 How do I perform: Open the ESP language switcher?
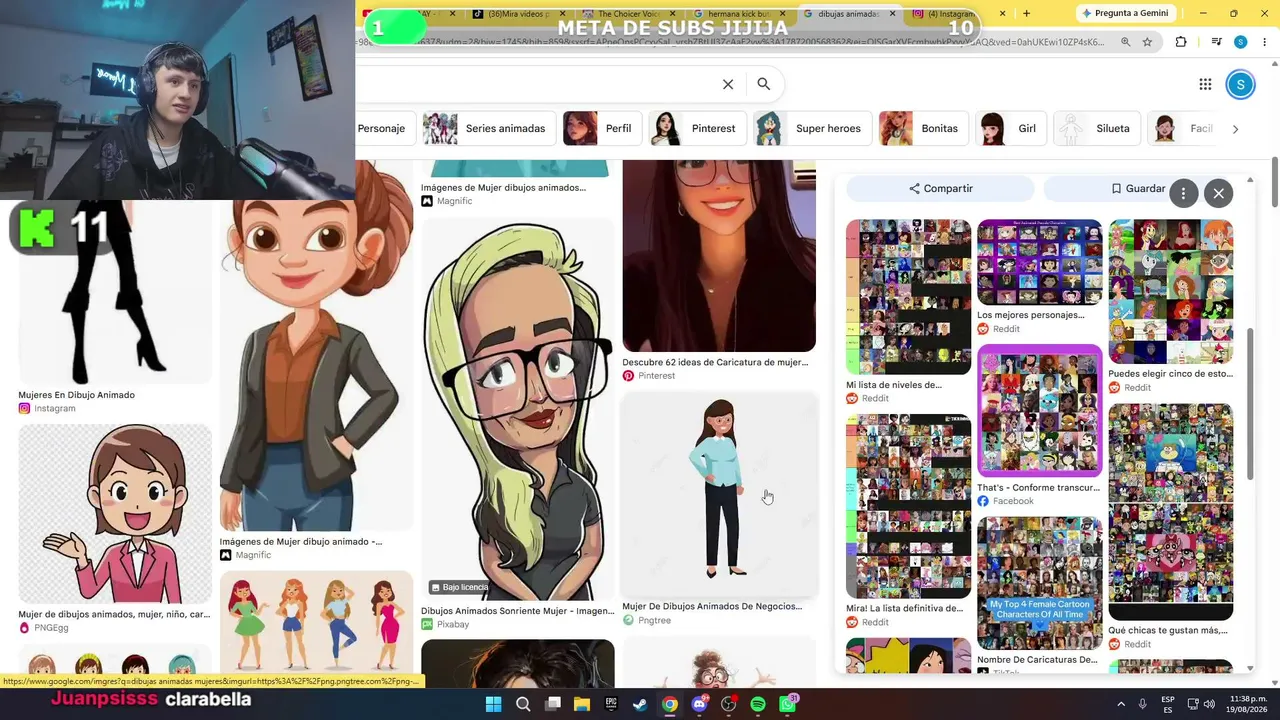coord(1168,704)
